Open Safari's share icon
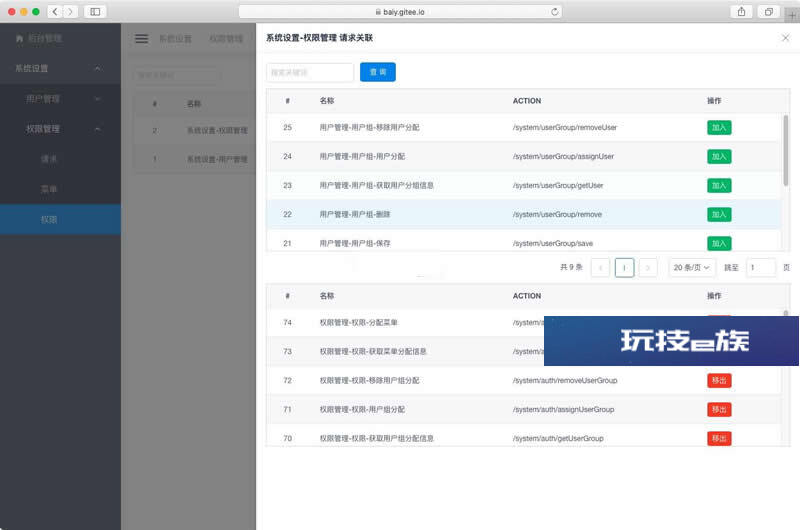800x530 pixels. click(x=741, y=11)
